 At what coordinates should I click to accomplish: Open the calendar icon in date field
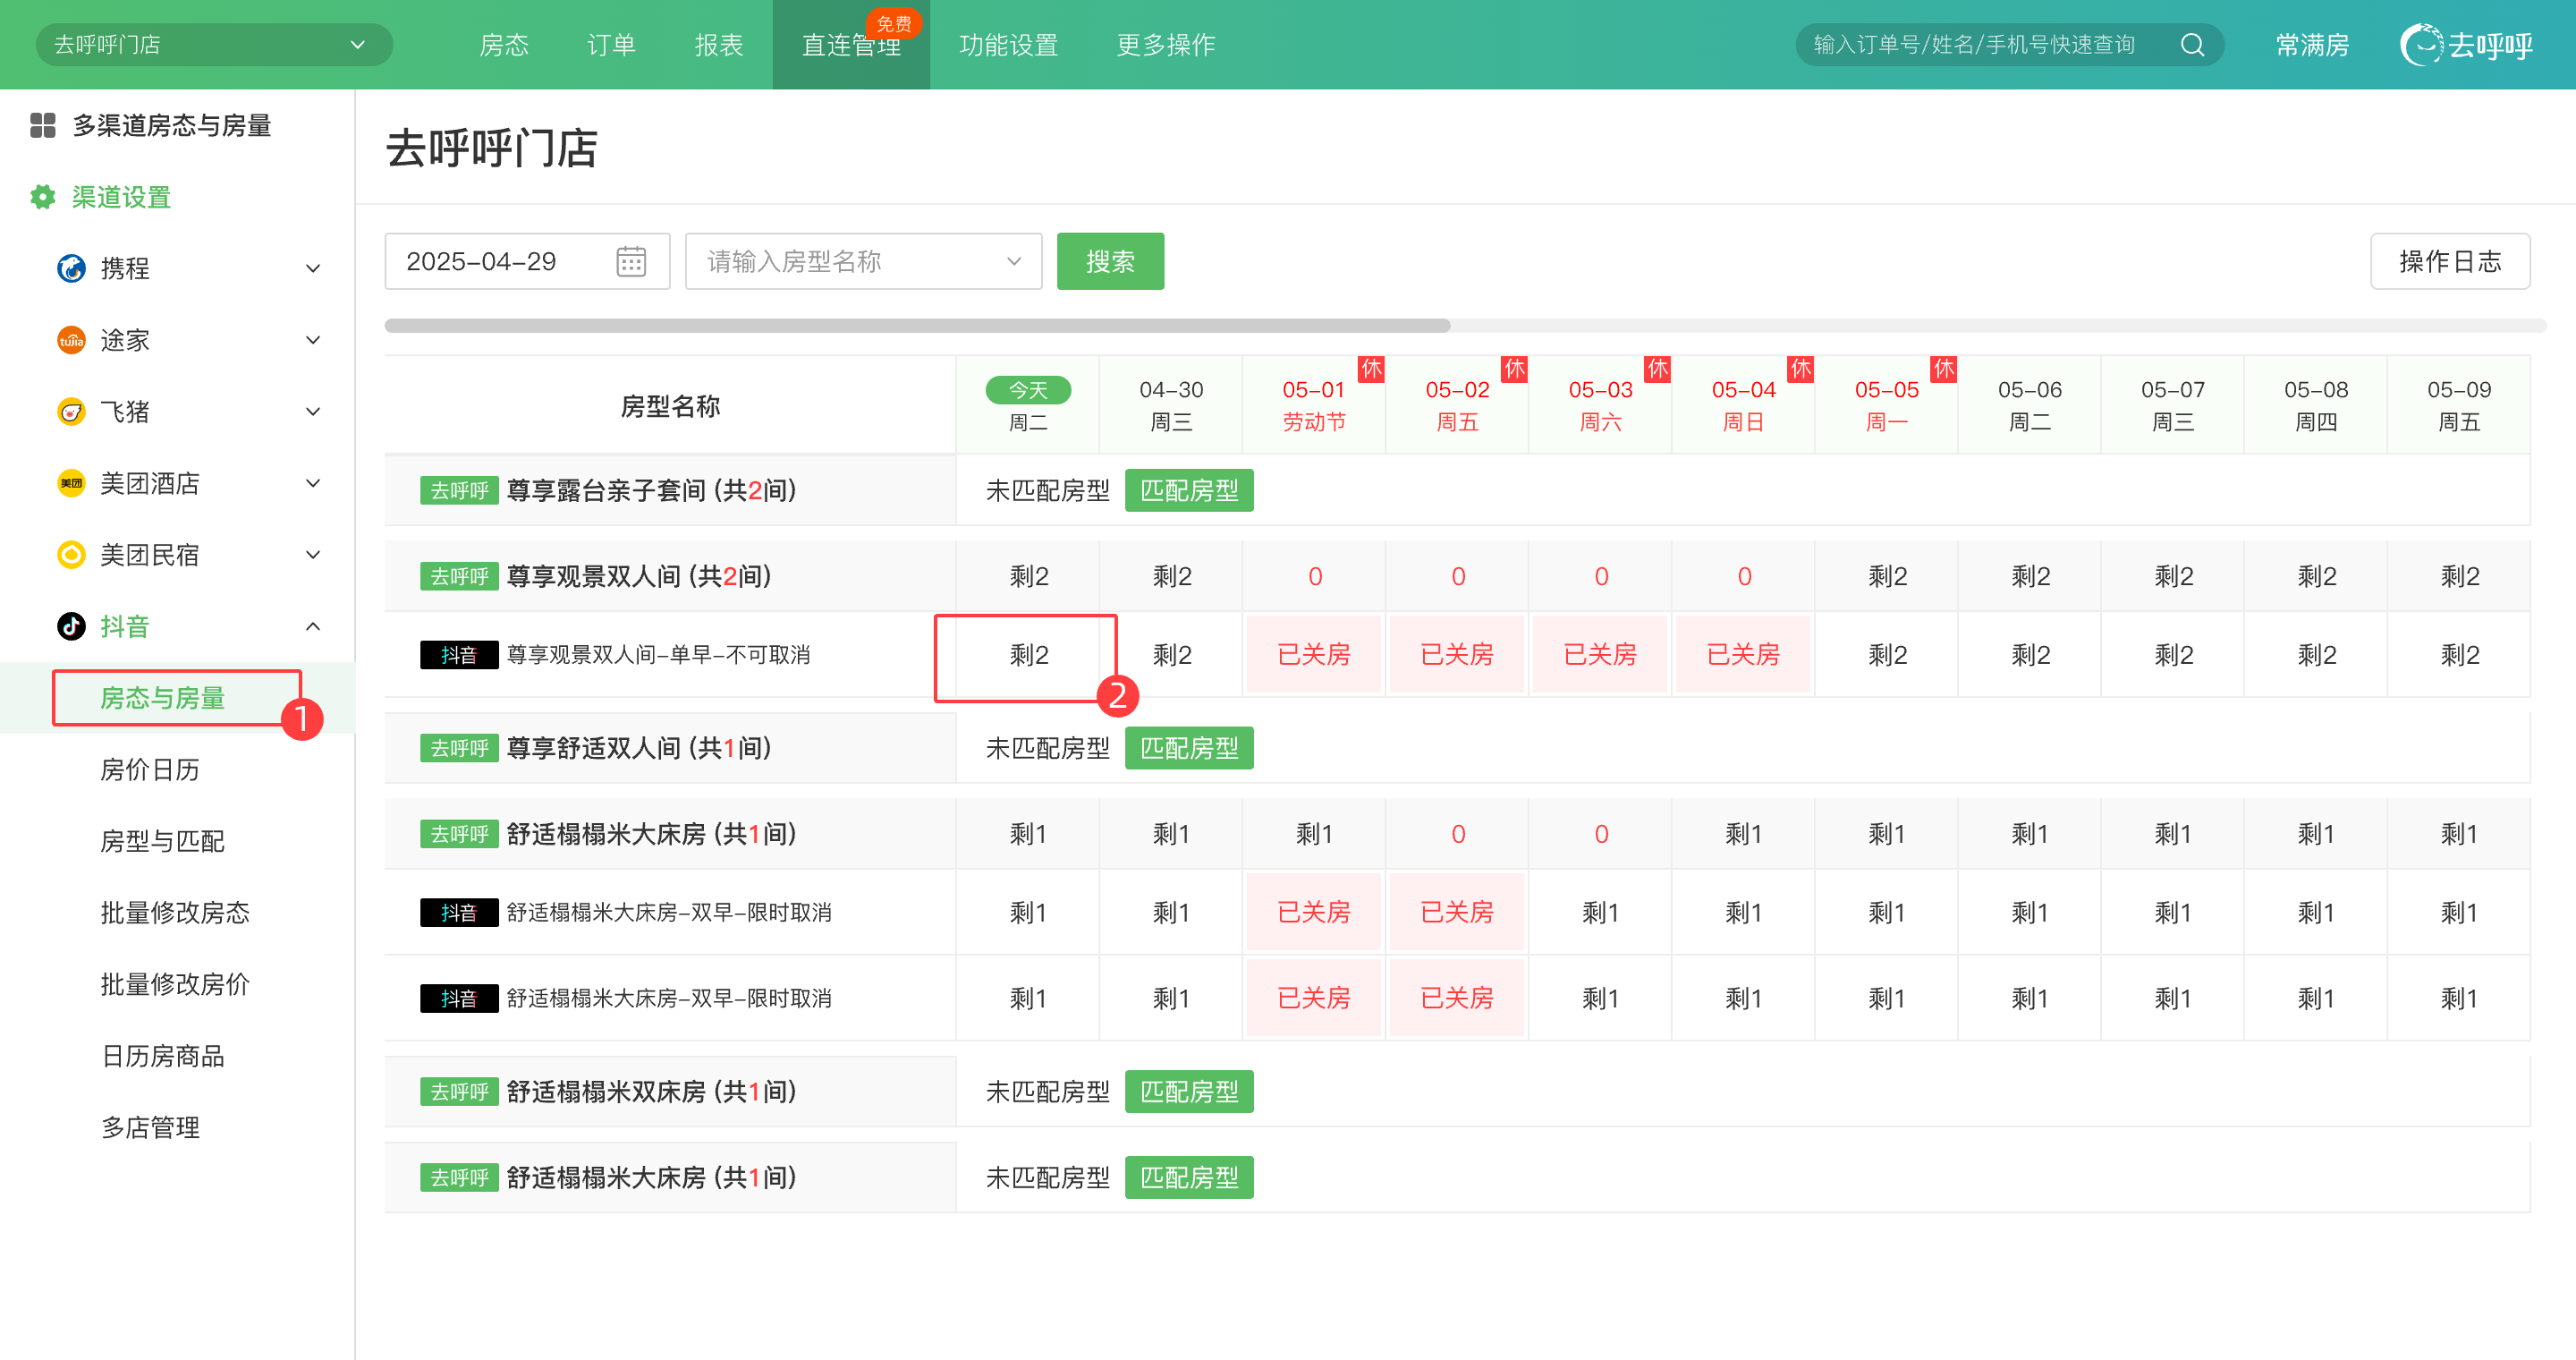(631, 262)
